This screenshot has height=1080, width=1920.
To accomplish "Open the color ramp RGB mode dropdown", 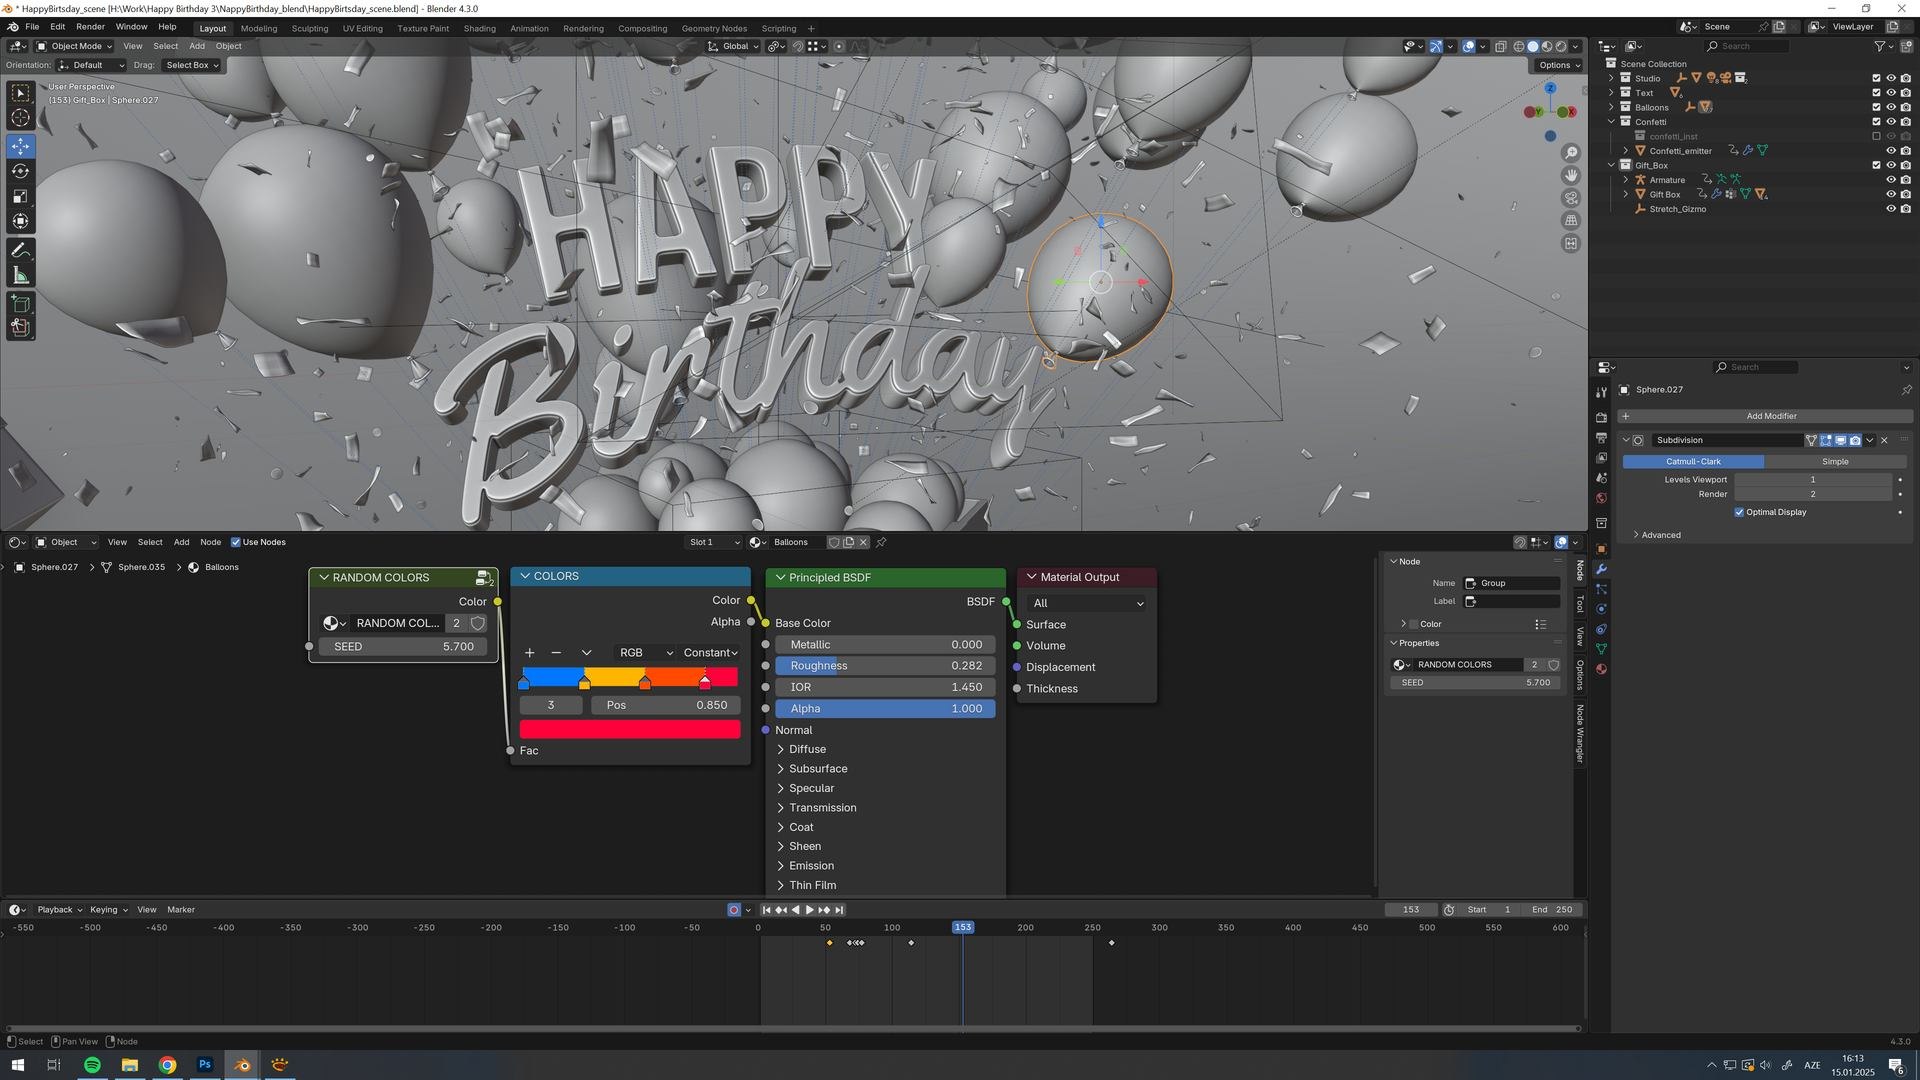I will 645,653.
